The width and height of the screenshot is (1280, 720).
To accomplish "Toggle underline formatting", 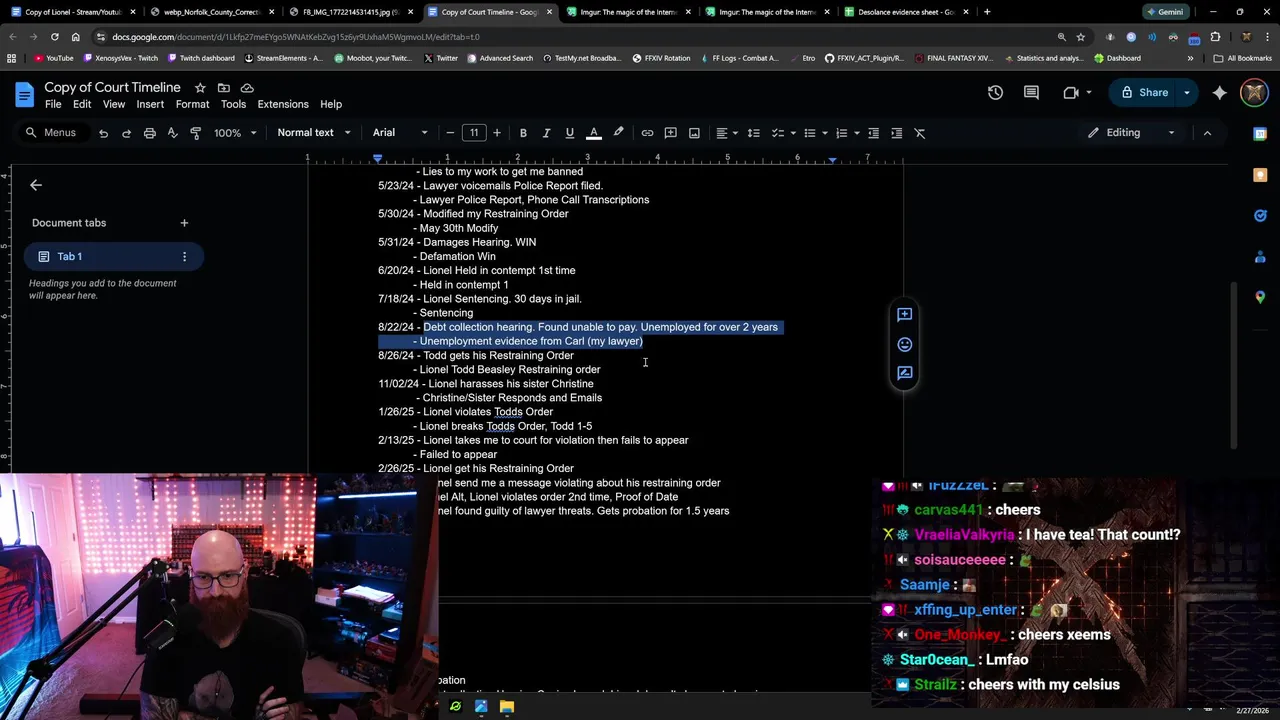I will click(570, 133).
